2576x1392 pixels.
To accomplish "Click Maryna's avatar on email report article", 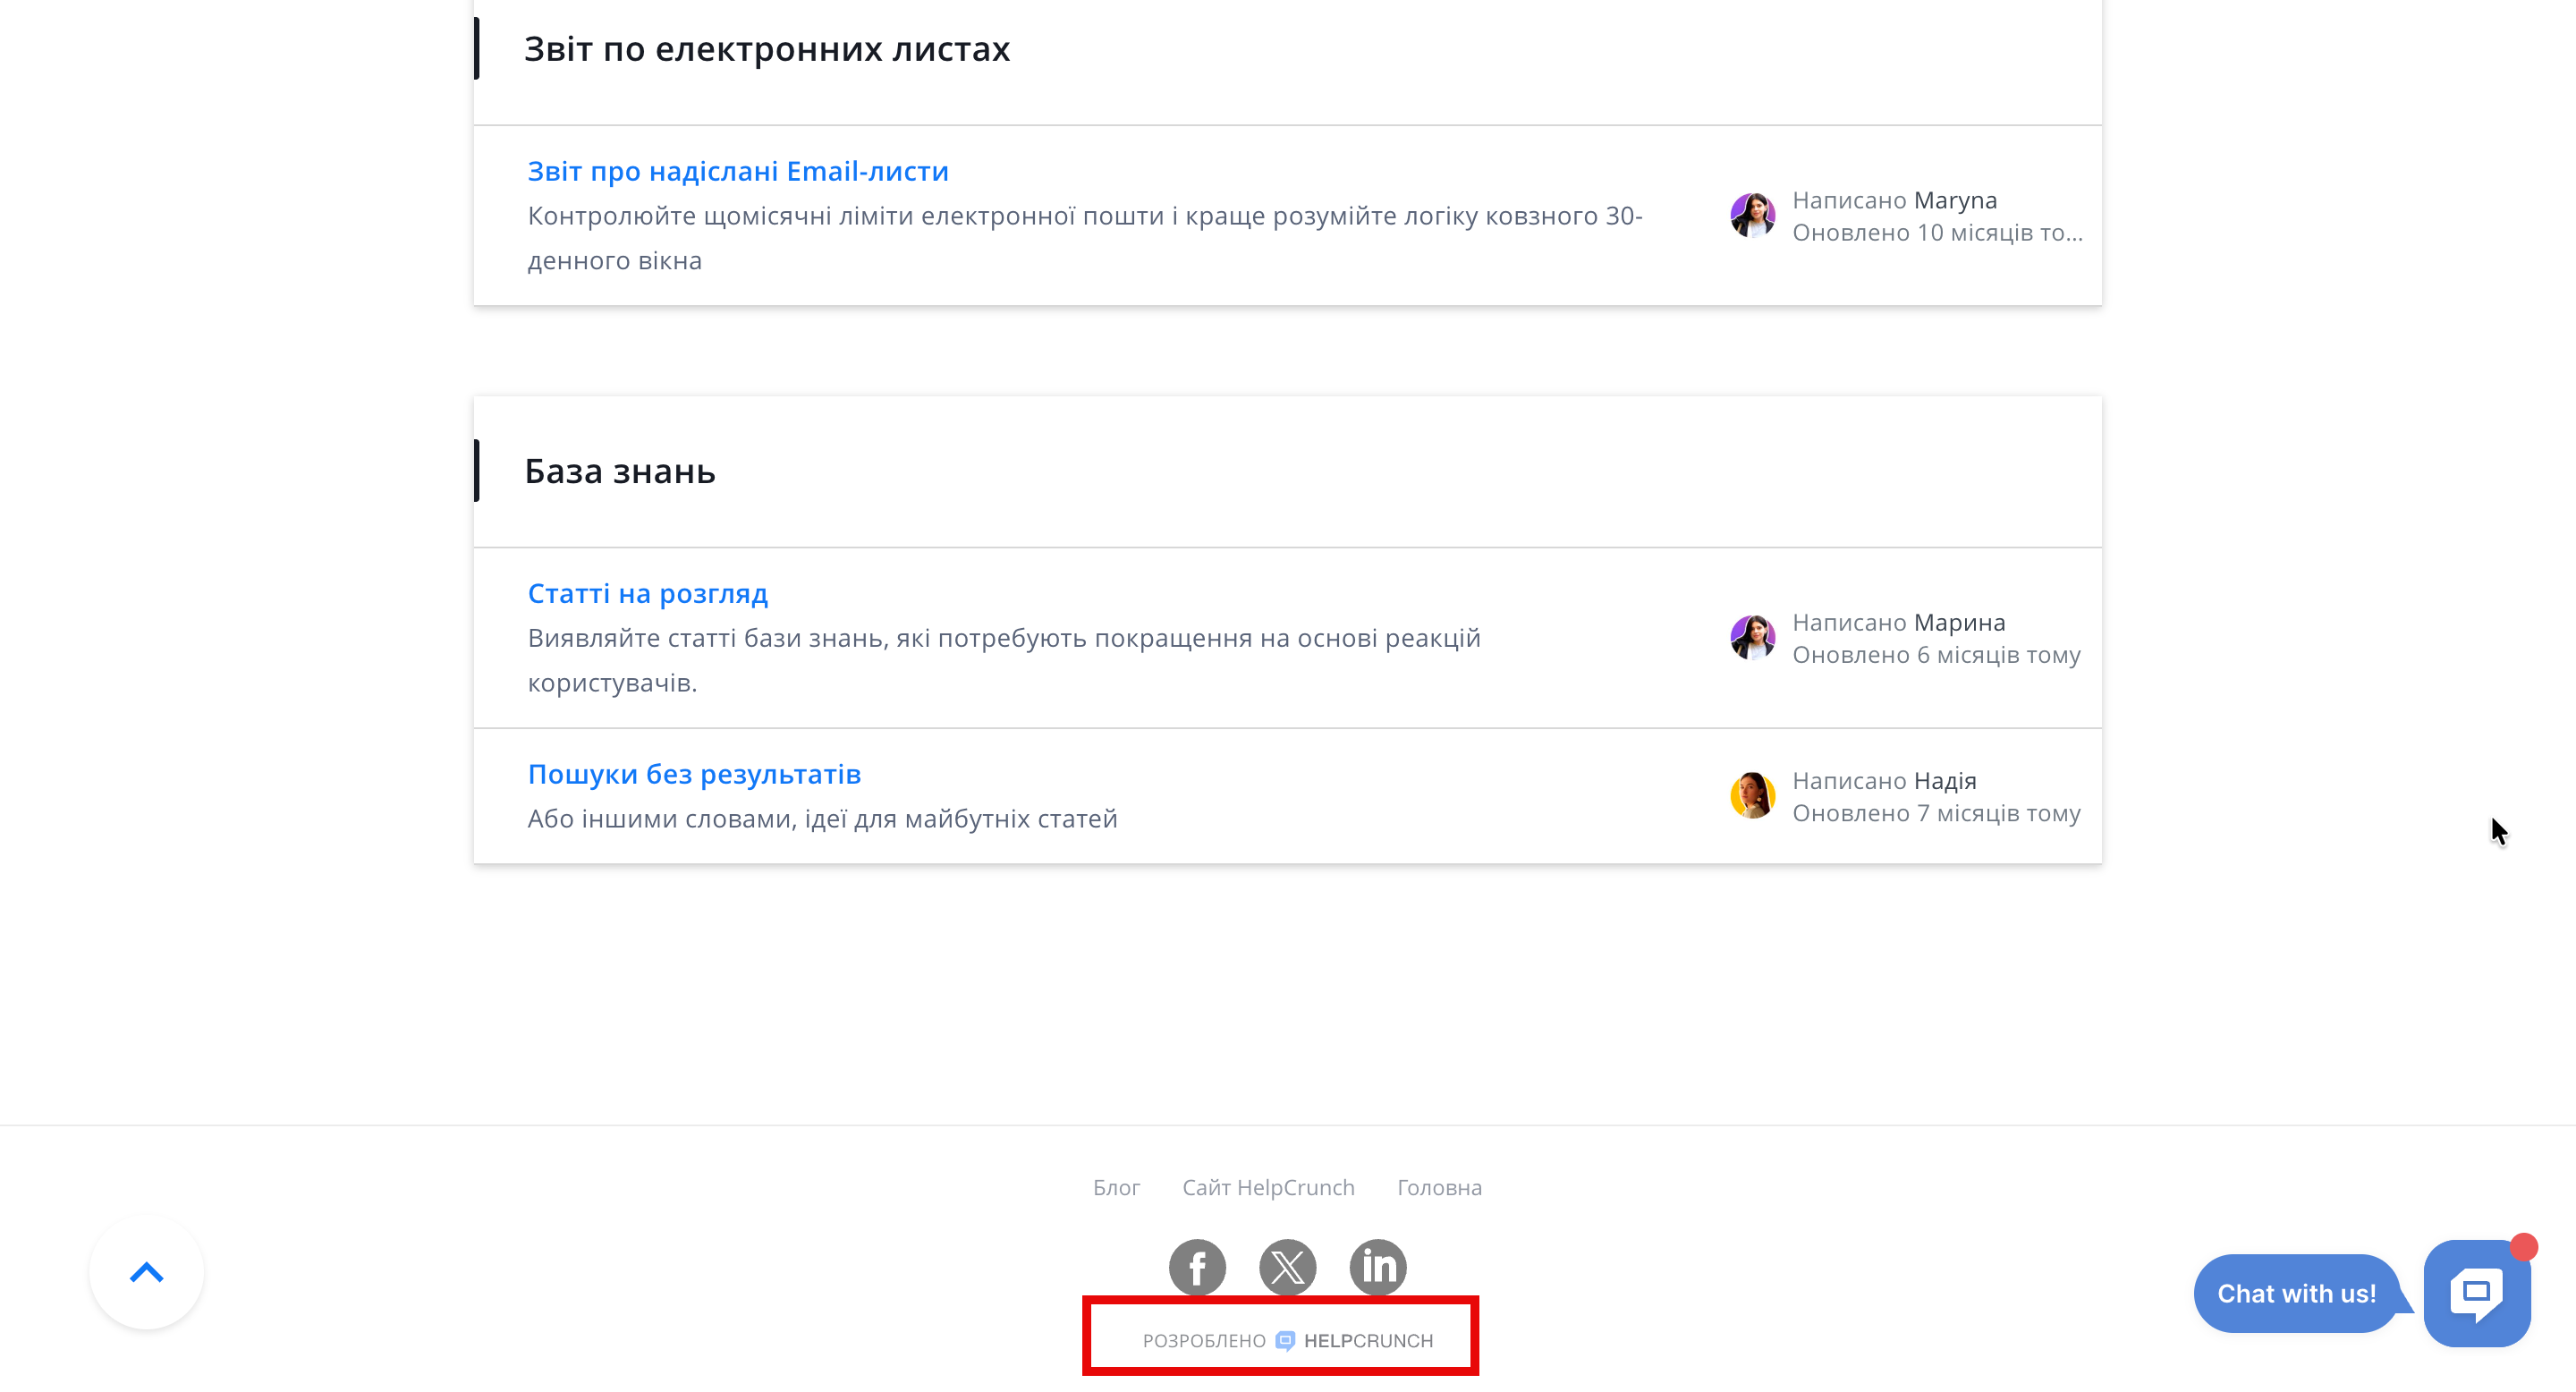I will [1752, 215].
